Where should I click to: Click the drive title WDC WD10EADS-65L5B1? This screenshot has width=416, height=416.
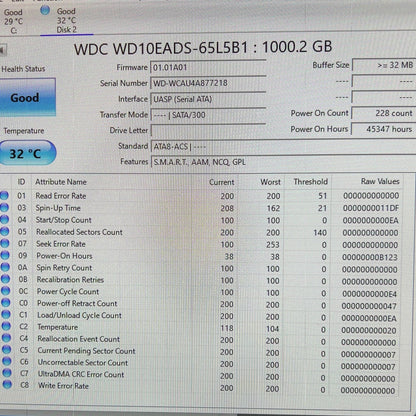(x=161, y=49)
